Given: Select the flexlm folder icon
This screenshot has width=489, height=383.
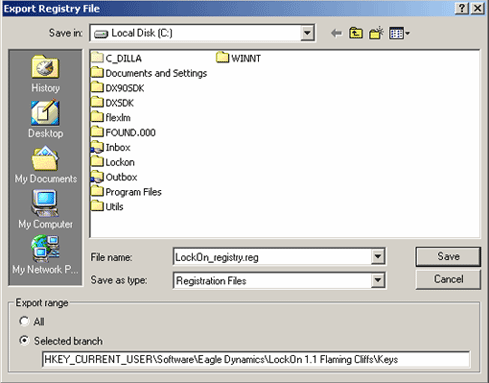Looking at the screenshot, I should pos(97,117).
